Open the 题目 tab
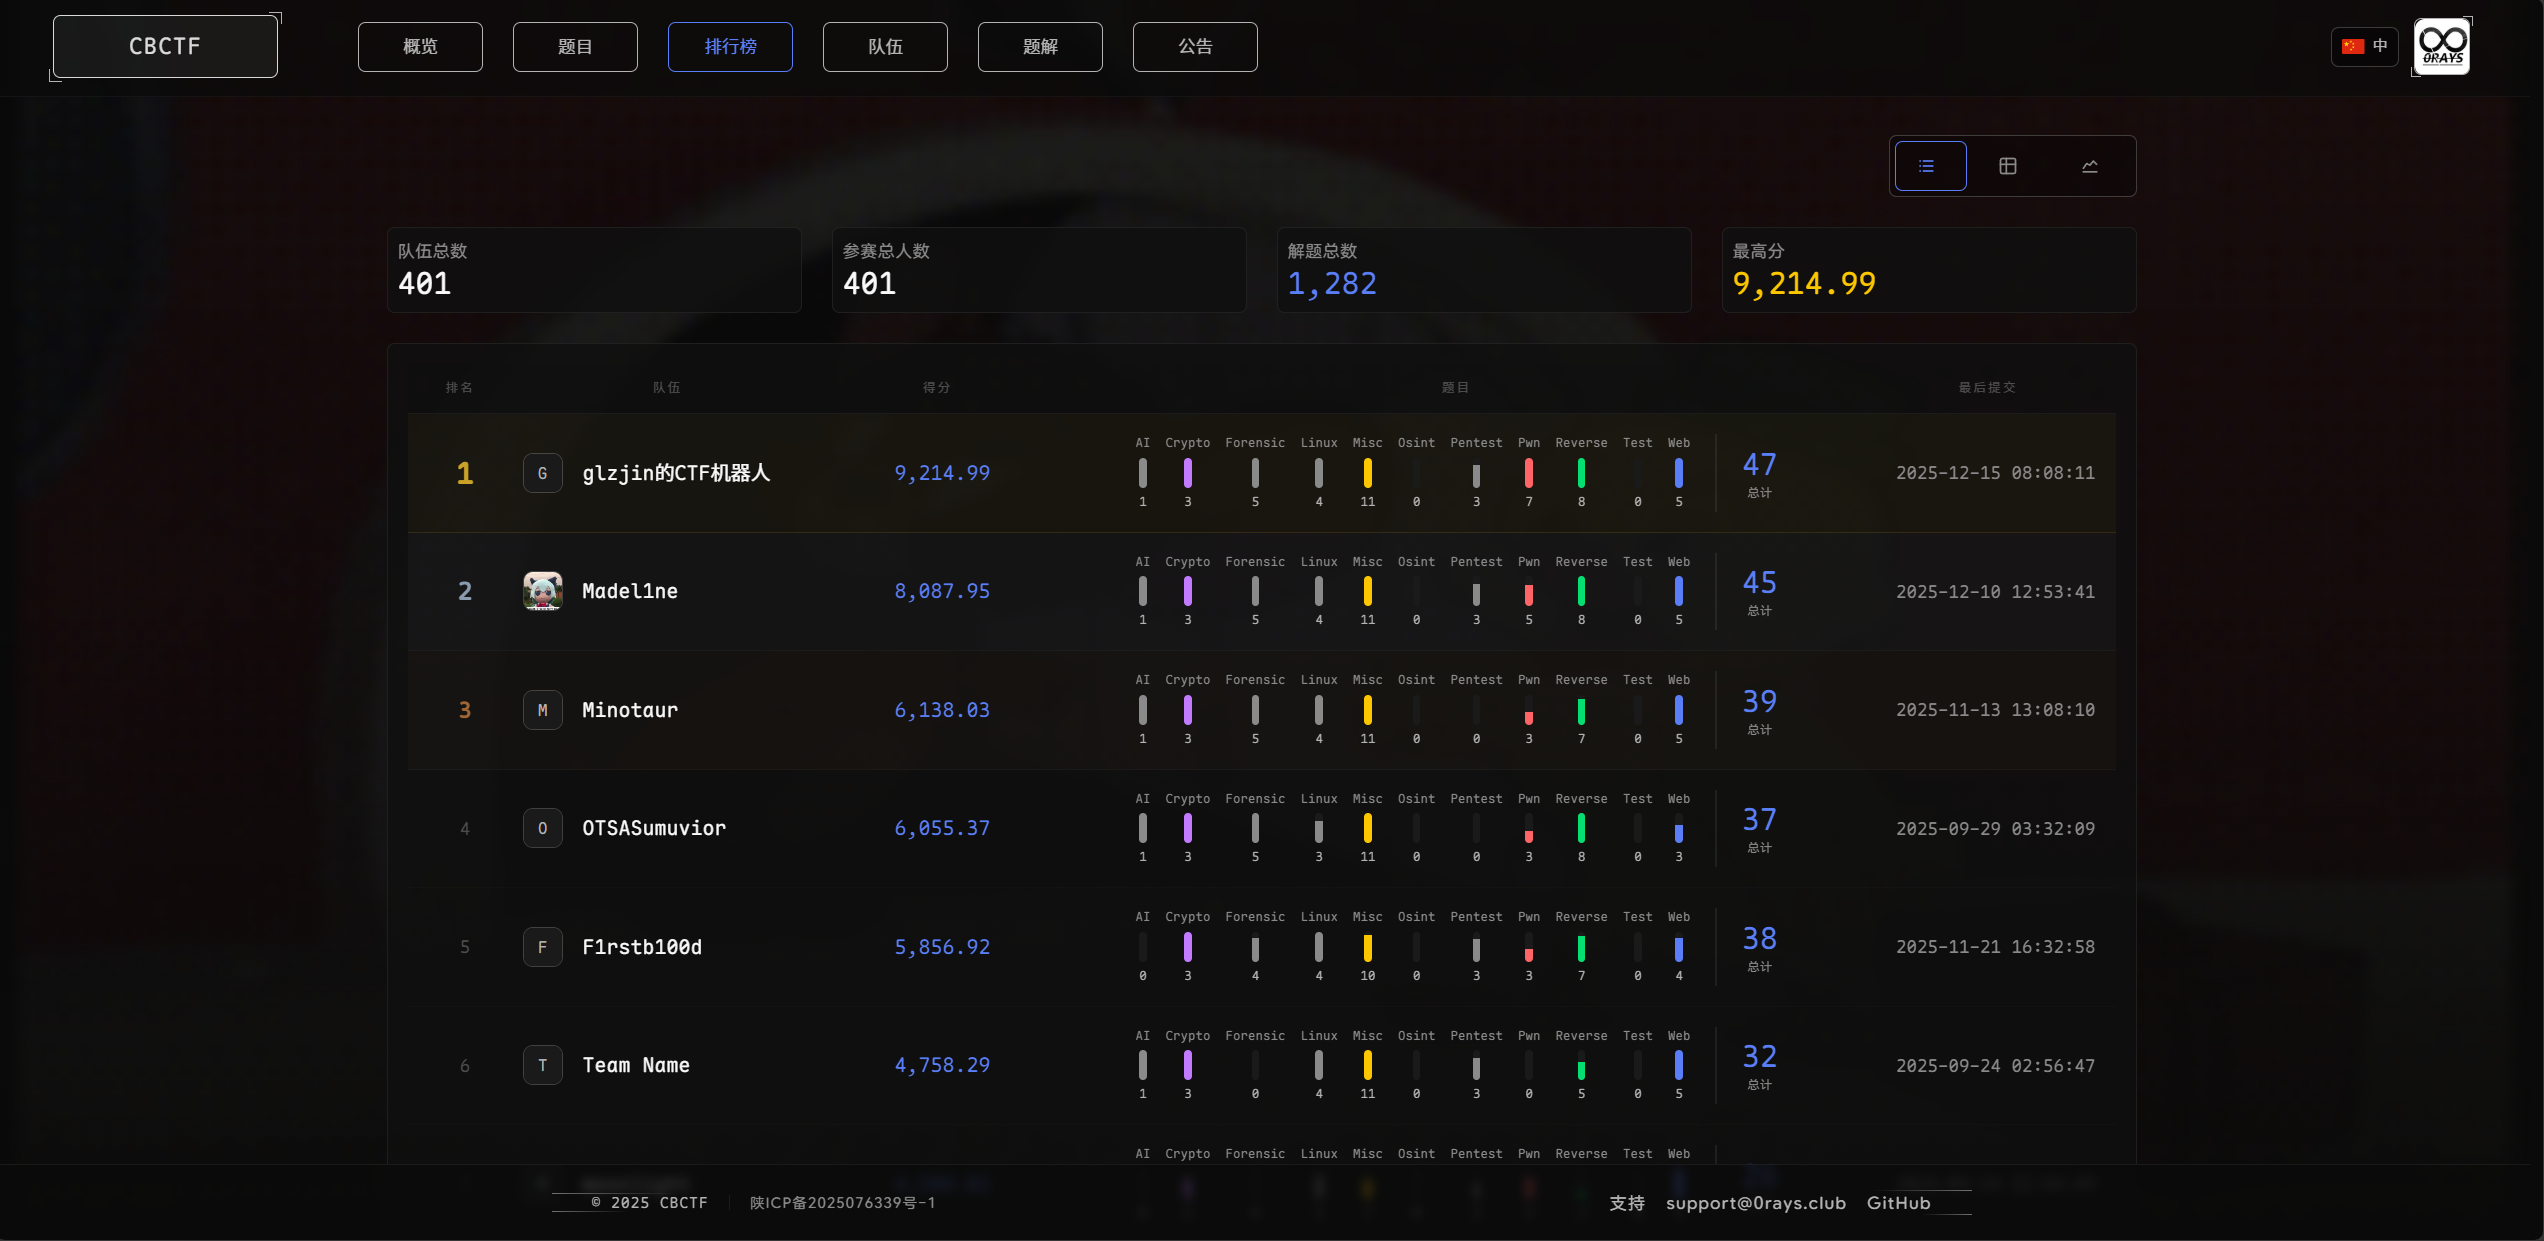This screenshot has height=1241, width=2544. pyautogui.click(x=575, y=47)
